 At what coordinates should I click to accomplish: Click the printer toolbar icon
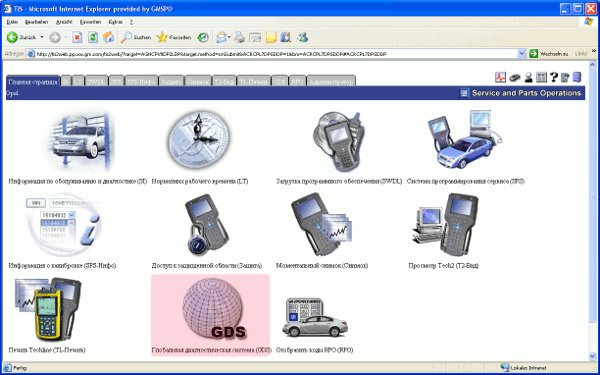(240, 37)
